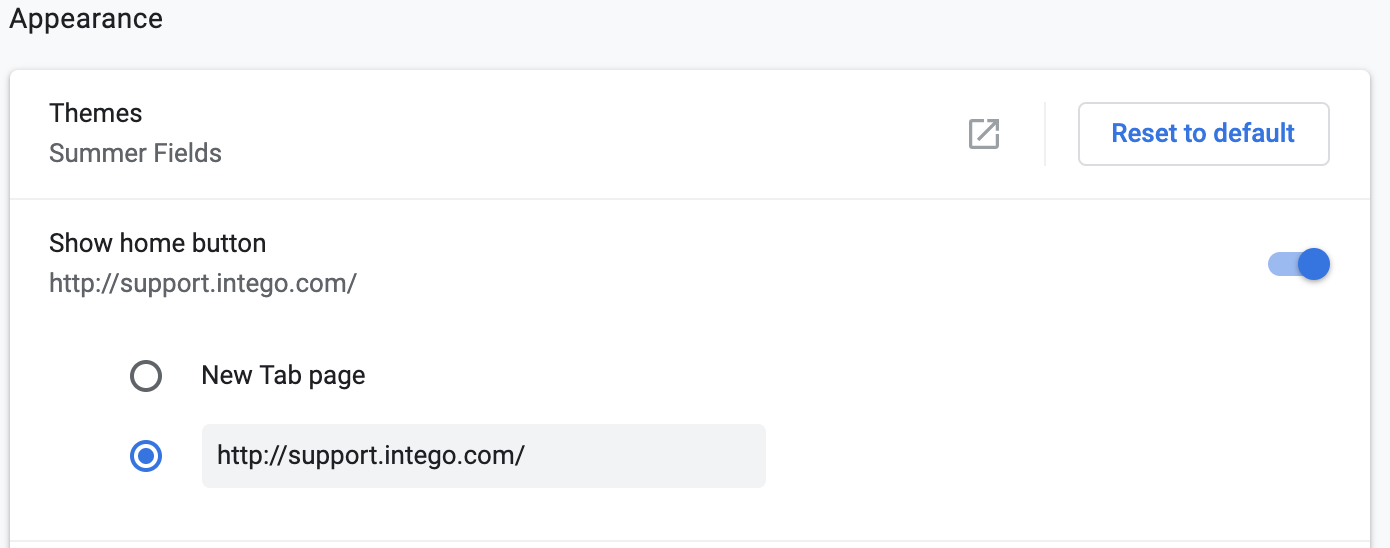
Task: Click the Summer Fields theme name
Action: [135, 153]
